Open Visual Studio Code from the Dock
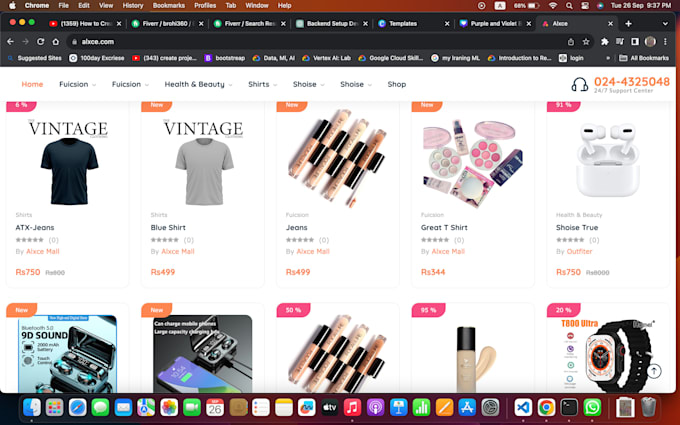 click(x=523, y=407)
